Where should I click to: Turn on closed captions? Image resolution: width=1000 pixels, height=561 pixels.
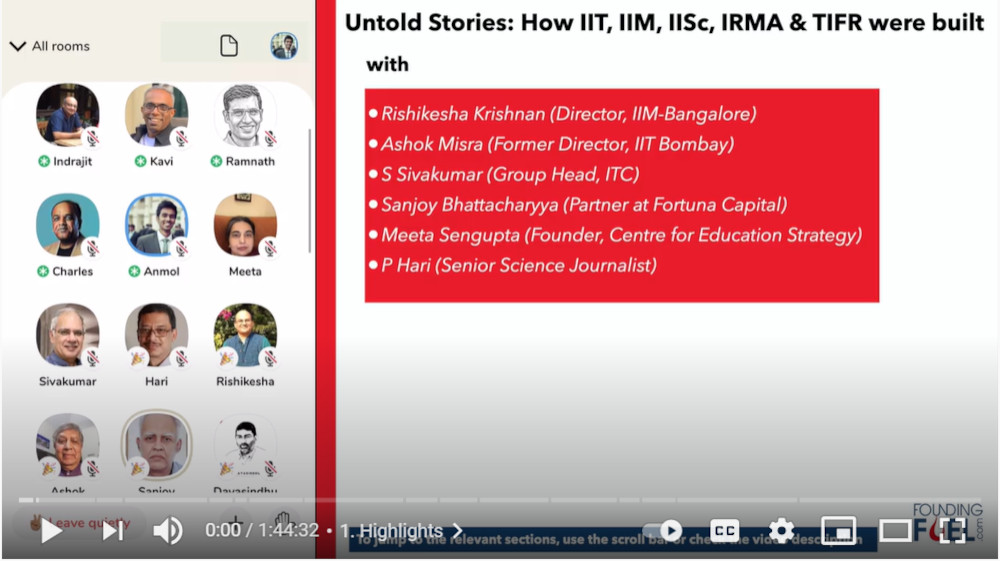724,530
